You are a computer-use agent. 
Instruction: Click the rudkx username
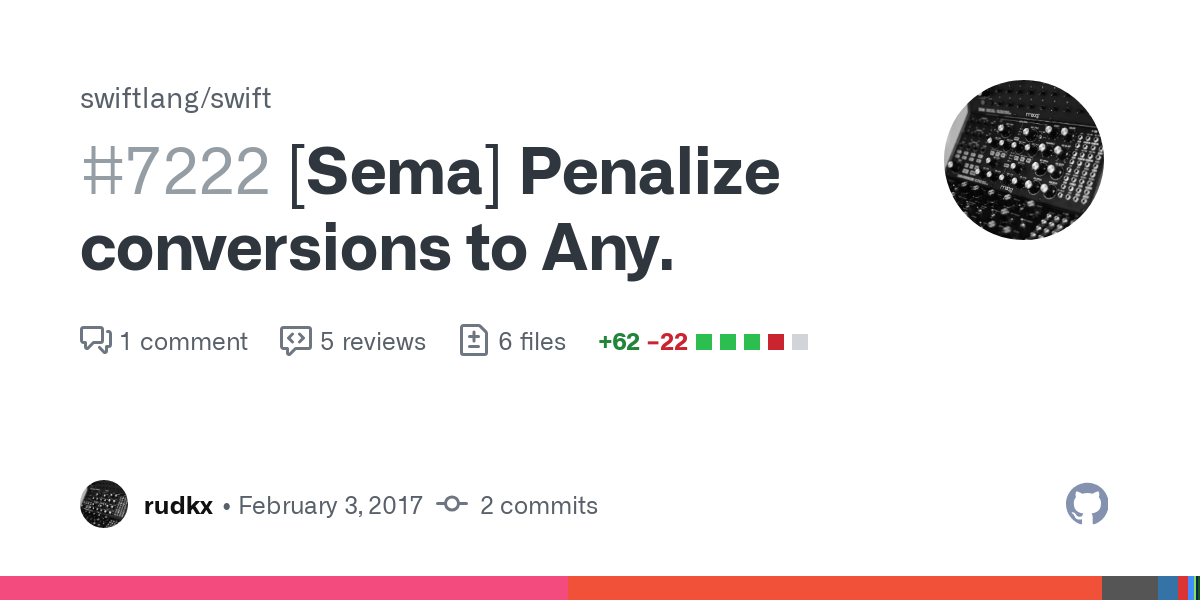pyautogui.click(x=178, y=506)
